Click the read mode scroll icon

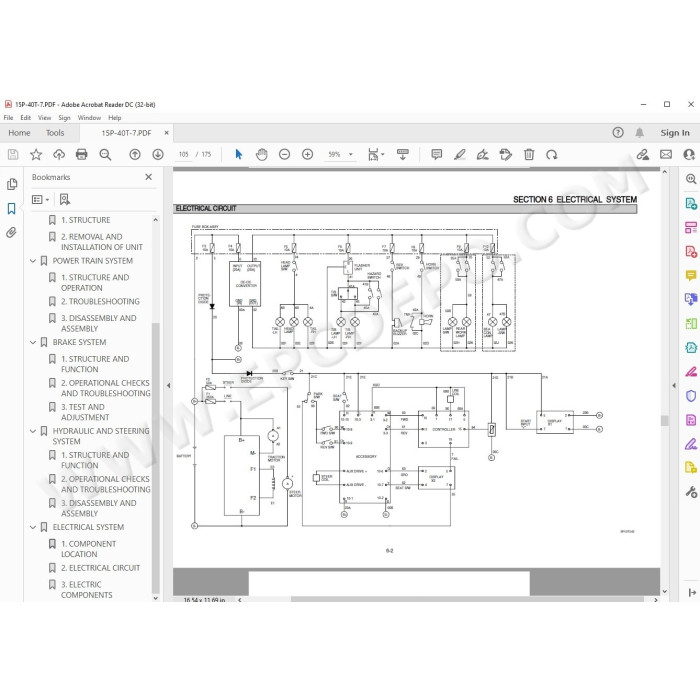tap(403, 154)
